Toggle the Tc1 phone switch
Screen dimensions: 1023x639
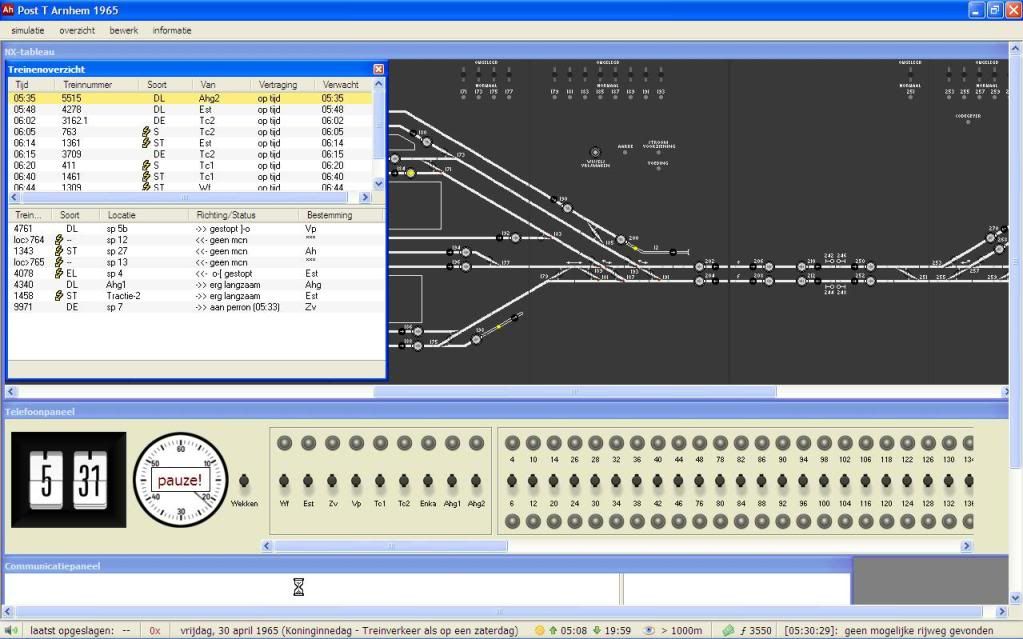tap(380, 481)
